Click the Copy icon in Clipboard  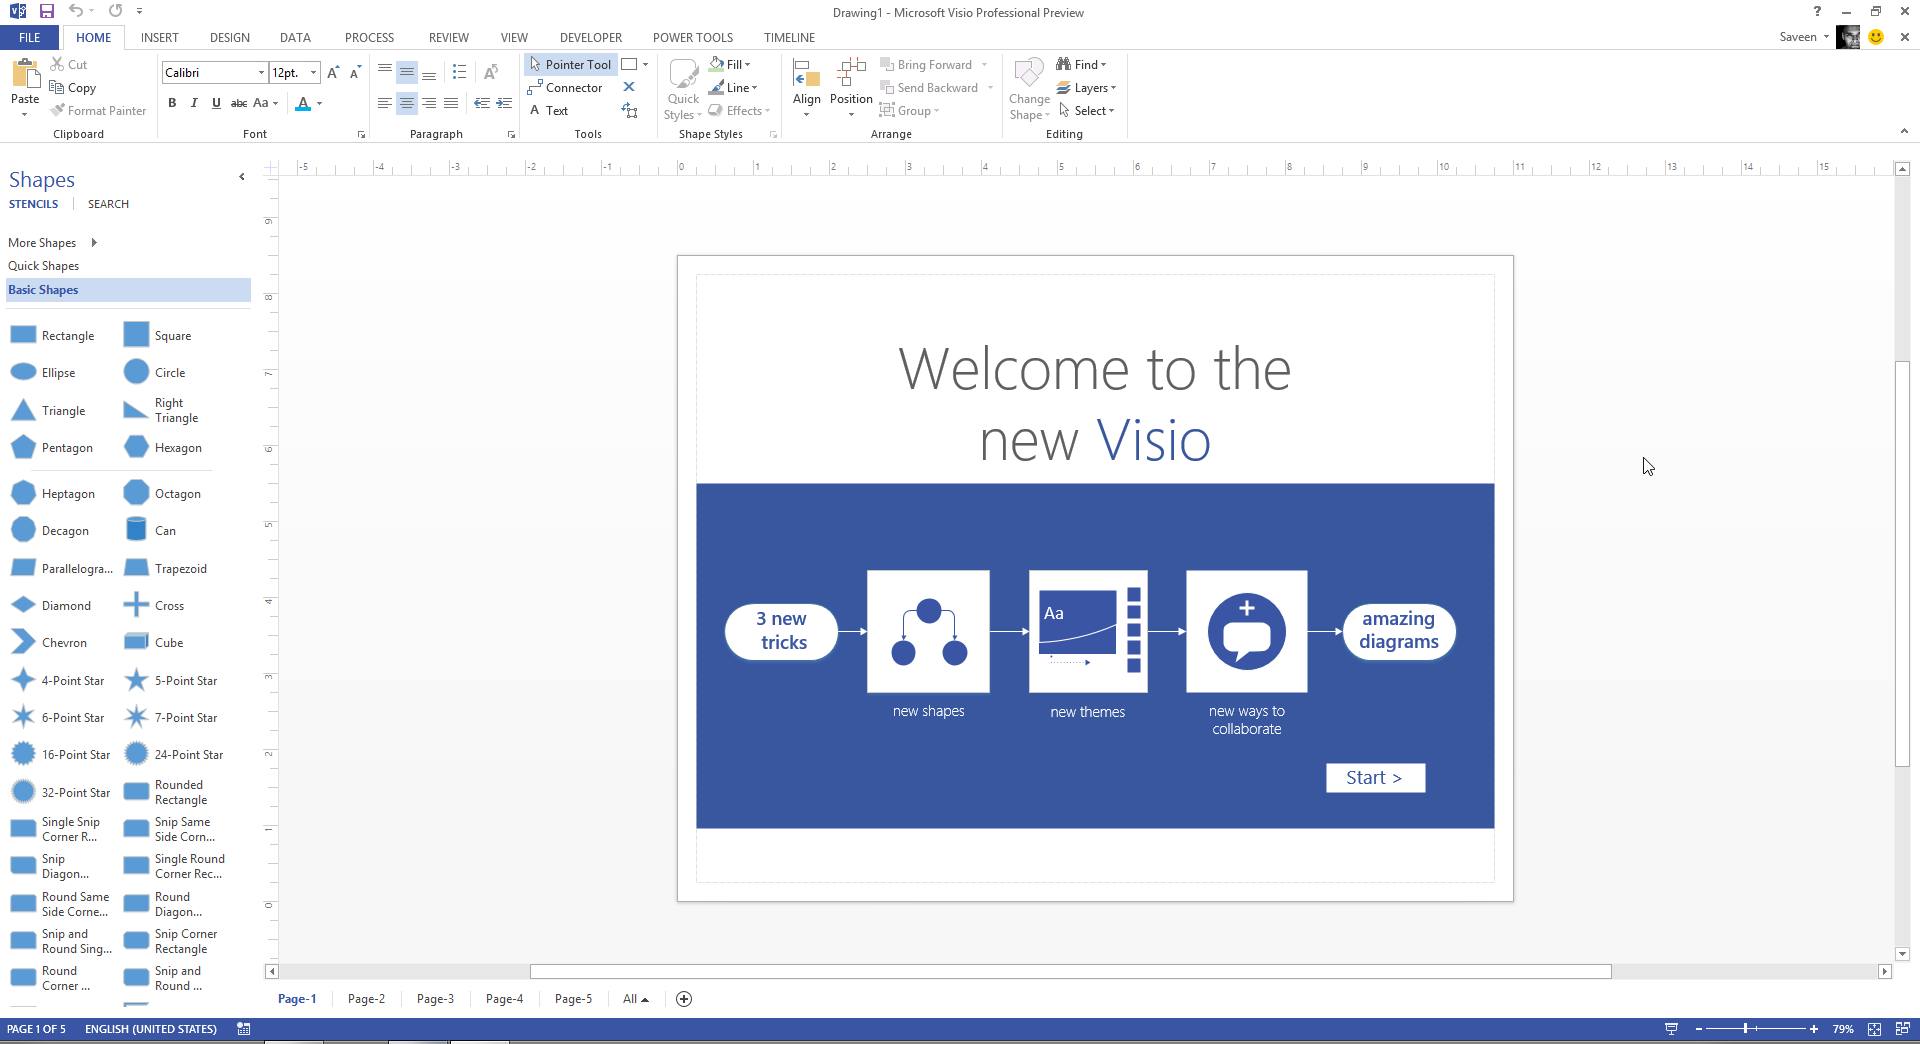[57, 88]
